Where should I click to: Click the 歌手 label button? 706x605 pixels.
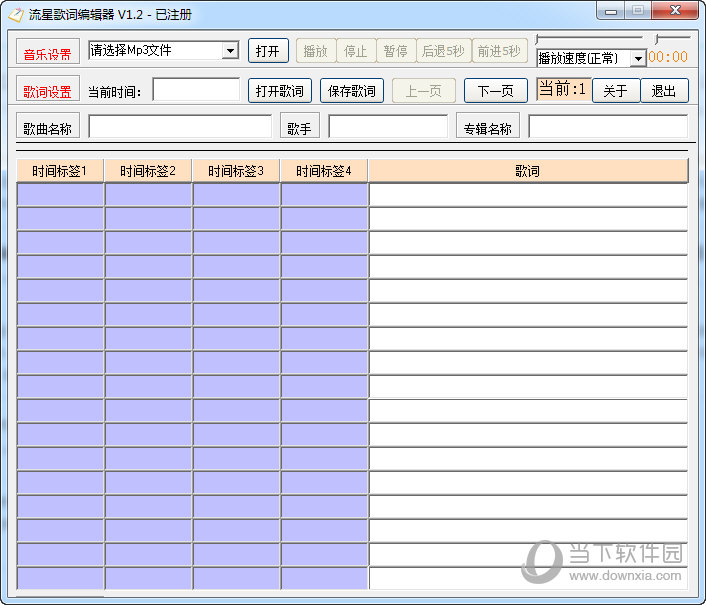[x=300, y=126]
